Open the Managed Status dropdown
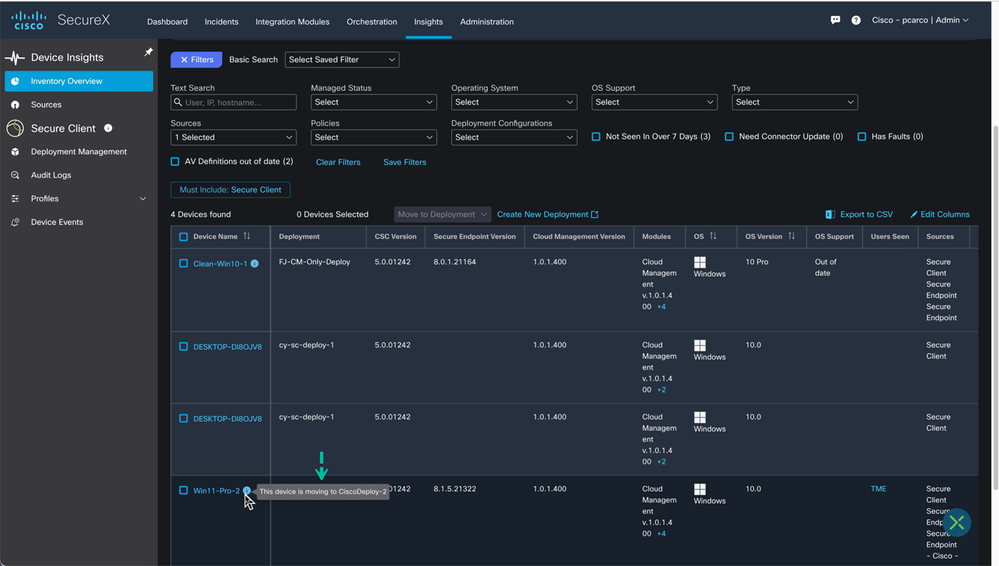 point(373,102)
